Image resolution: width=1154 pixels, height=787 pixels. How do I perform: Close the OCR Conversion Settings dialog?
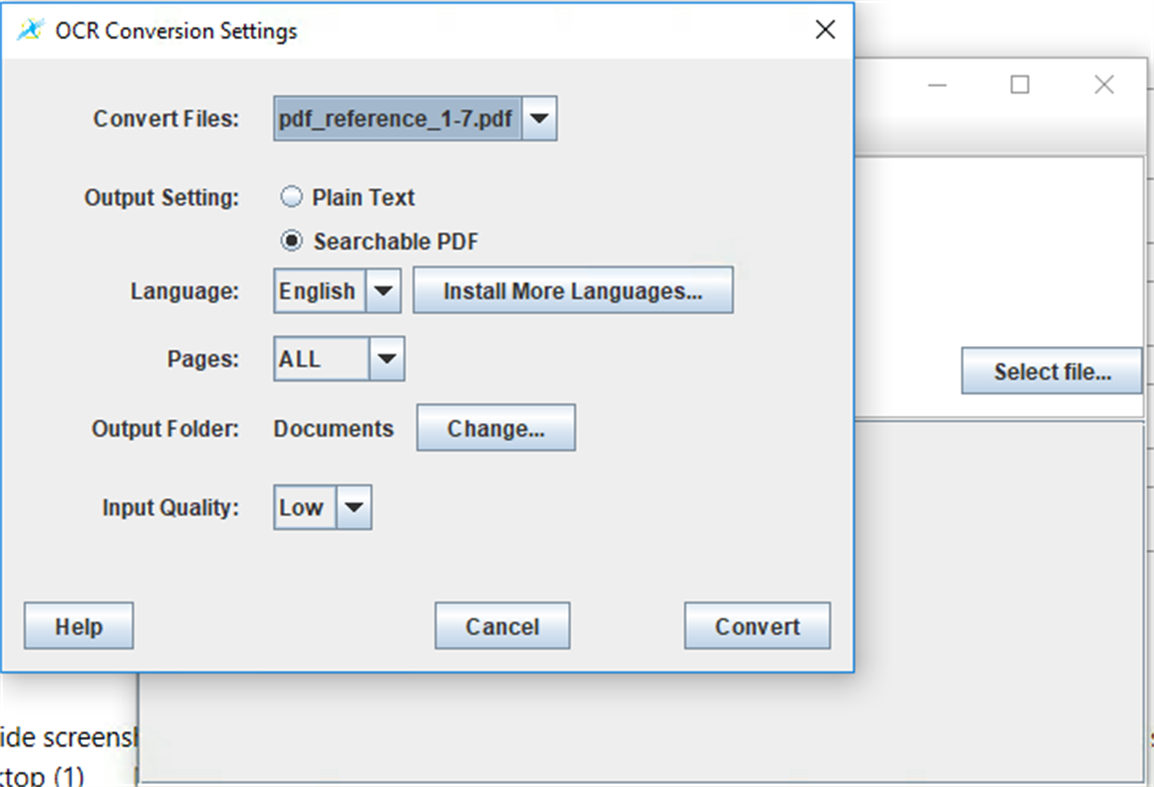[x=824, y=29]
